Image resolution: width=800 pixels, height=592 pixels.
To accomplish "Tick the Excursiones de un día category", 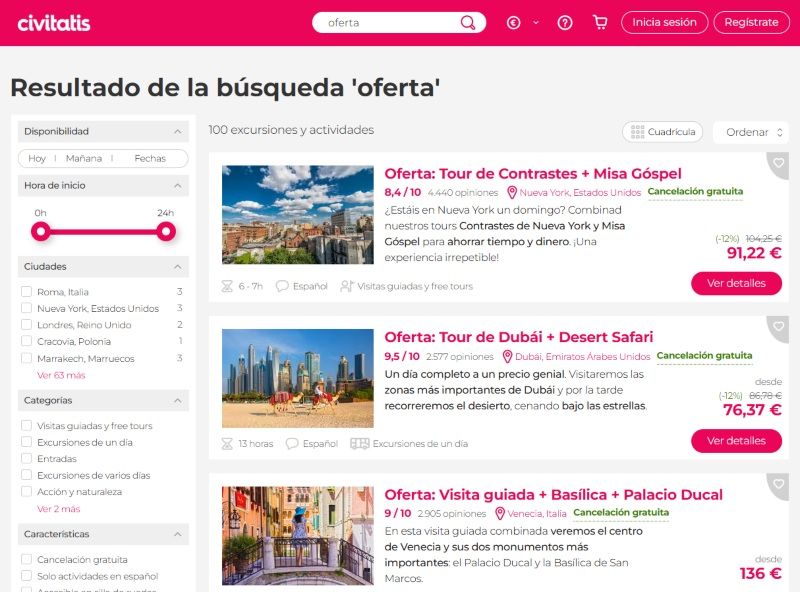I will click(x=27, y=442).
